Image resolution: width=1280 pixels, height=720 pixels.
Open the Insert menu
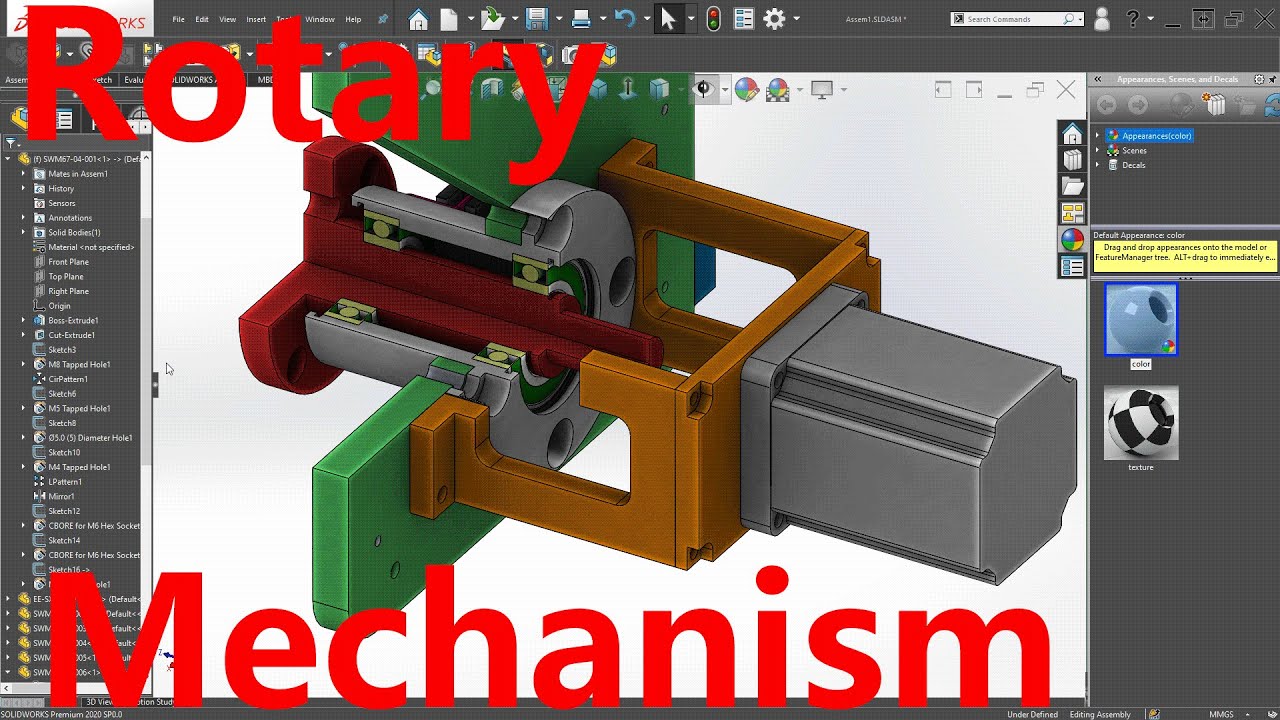pos(256,19)
